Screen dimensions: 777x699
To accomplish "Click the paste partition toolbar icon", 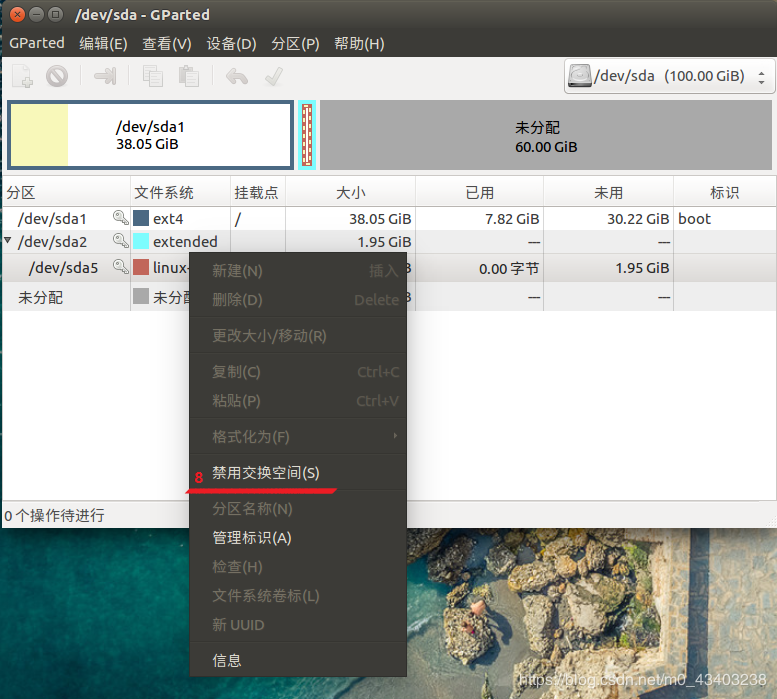I will coord(188,76).
